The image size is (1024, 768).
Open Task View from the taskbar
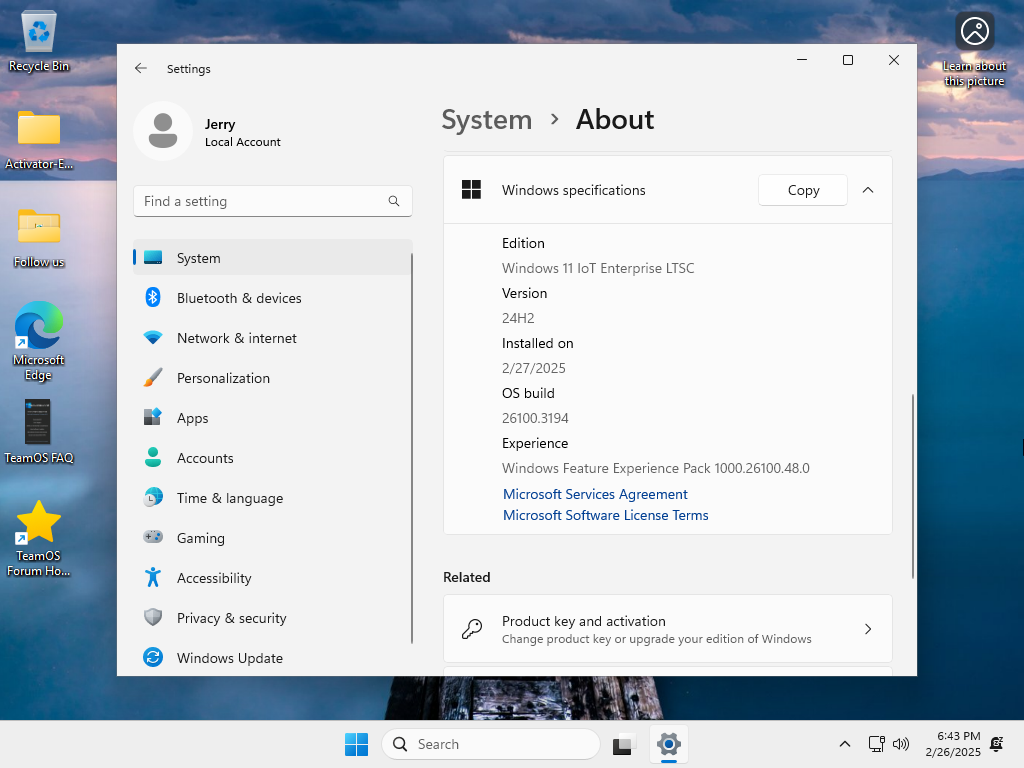pos(624,744)
